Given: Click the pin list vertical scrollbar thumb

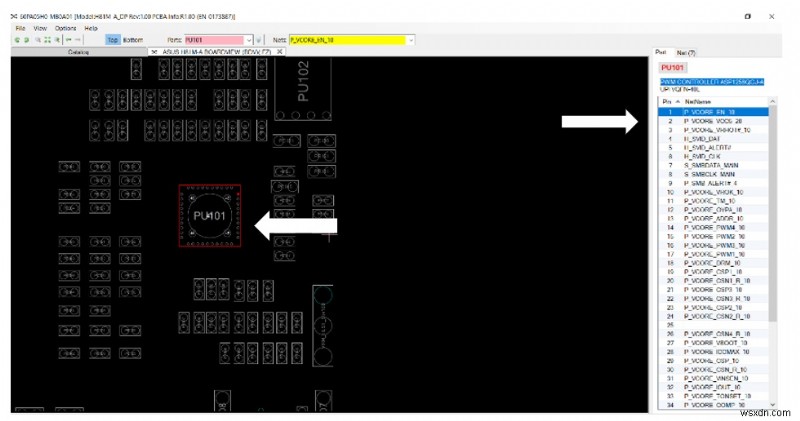Looking at the screenshot, I should pos(772,213).
